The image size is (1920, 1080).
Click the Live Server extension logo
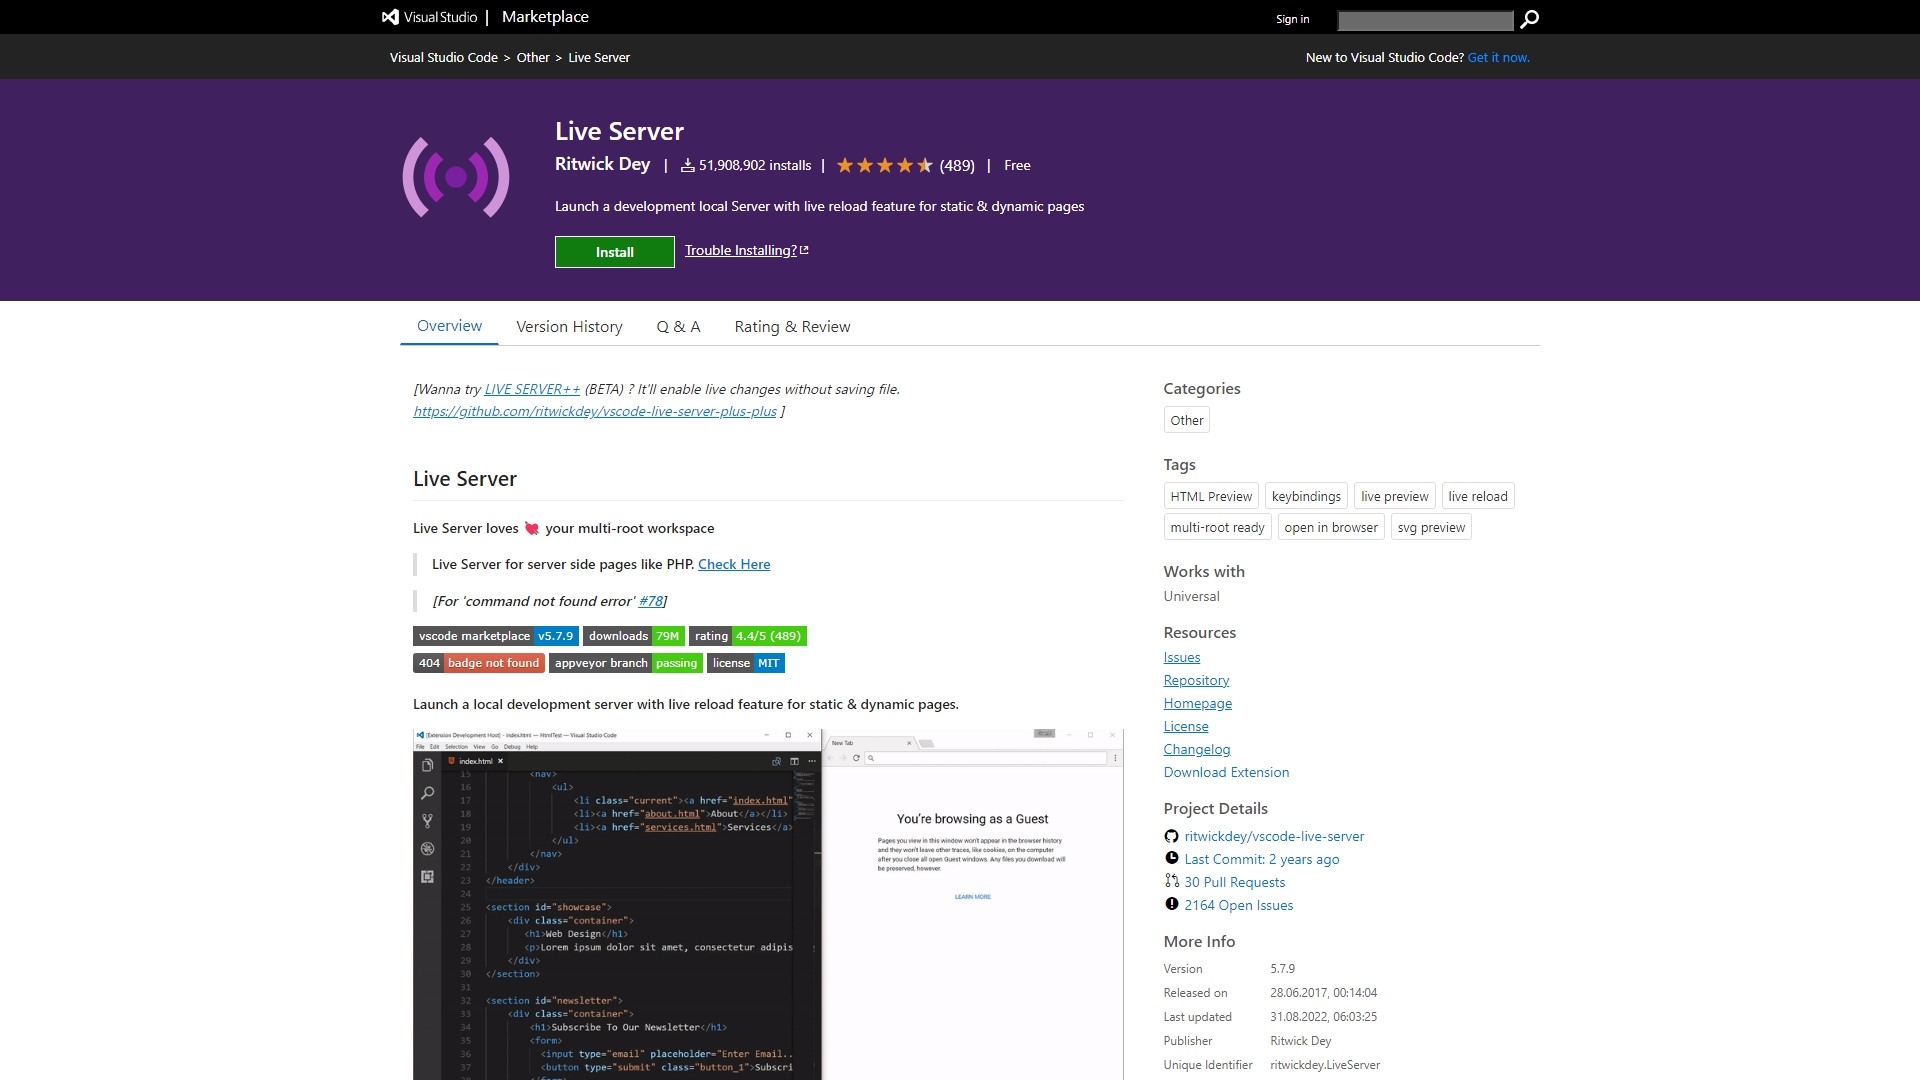click(456, 177)
